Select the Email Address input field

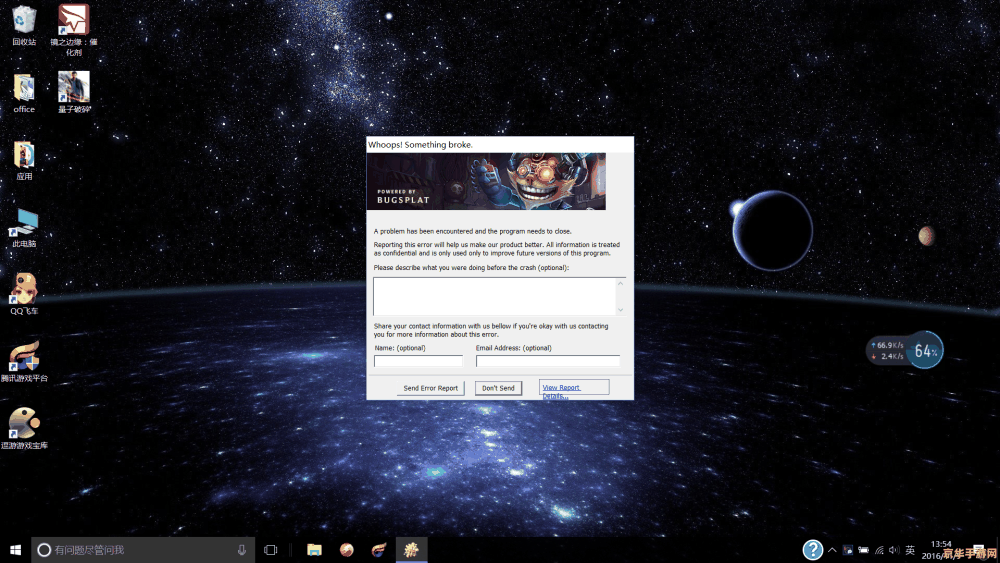pyautogui.click(x=547, y=361)
